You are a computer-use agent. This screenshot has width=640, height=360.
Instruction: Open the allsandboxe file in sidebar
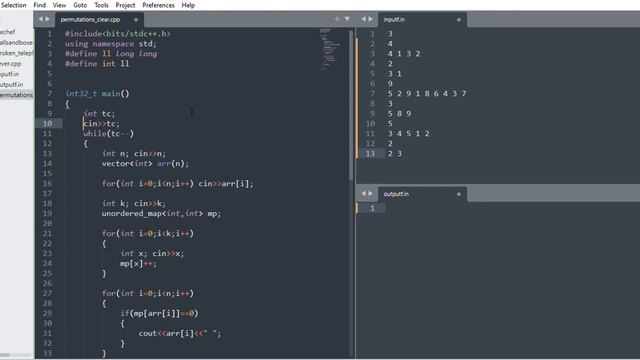click(x=16, y=42)
